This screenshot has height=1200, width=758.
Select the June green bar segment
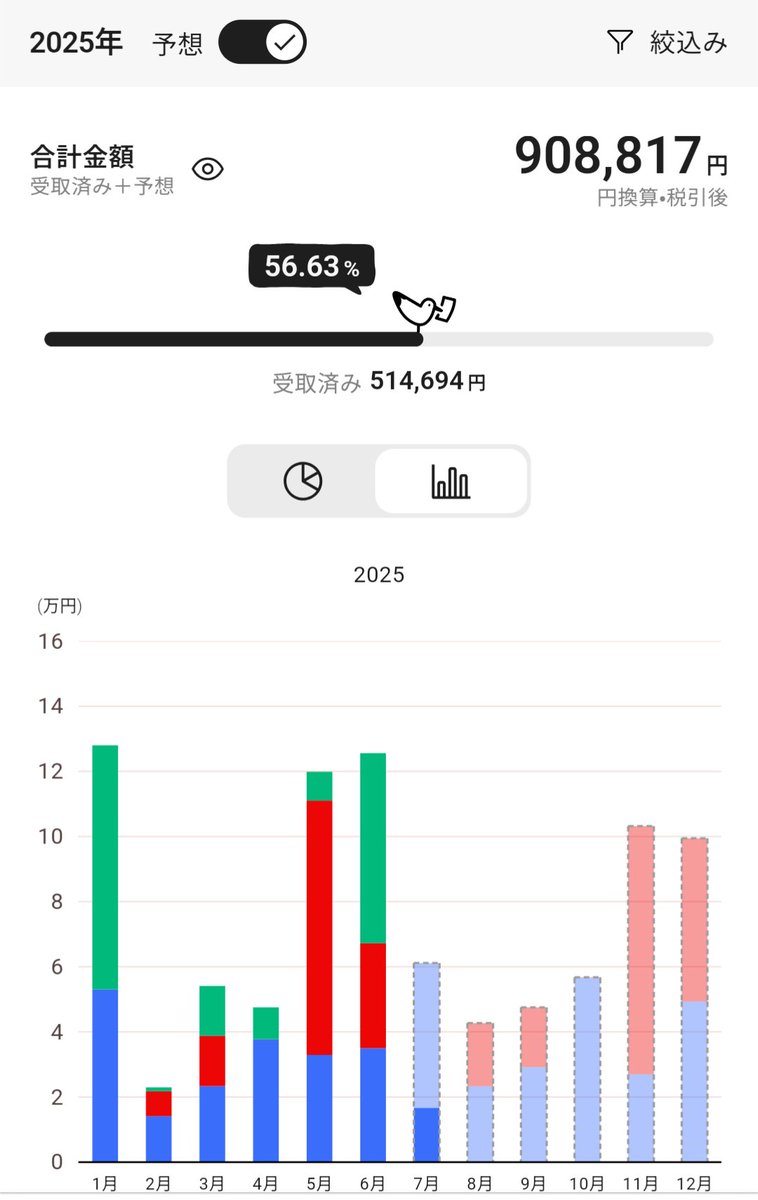(x=372, y=848)
